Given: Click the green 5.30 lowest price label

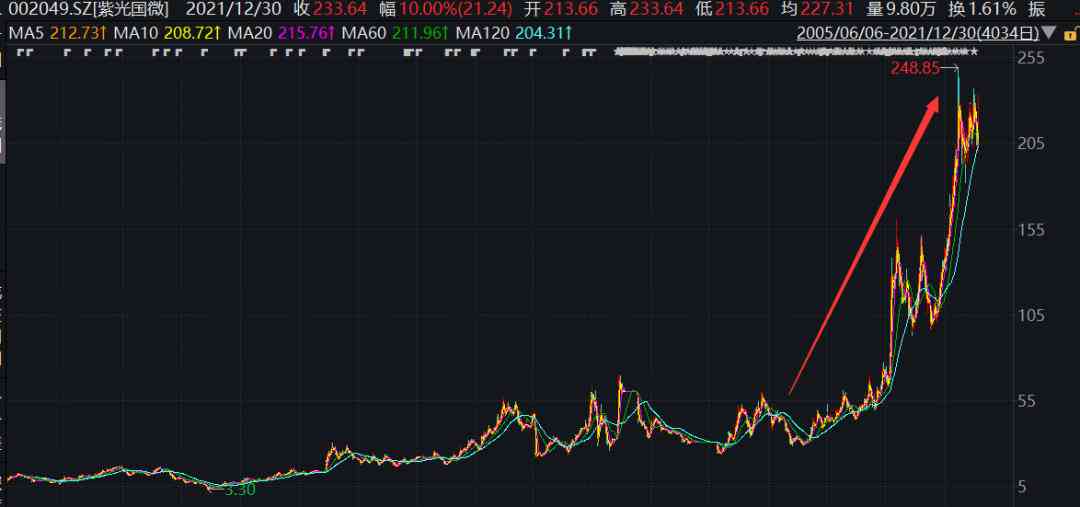Looking at the screenshot, I should tap(240, 490).
